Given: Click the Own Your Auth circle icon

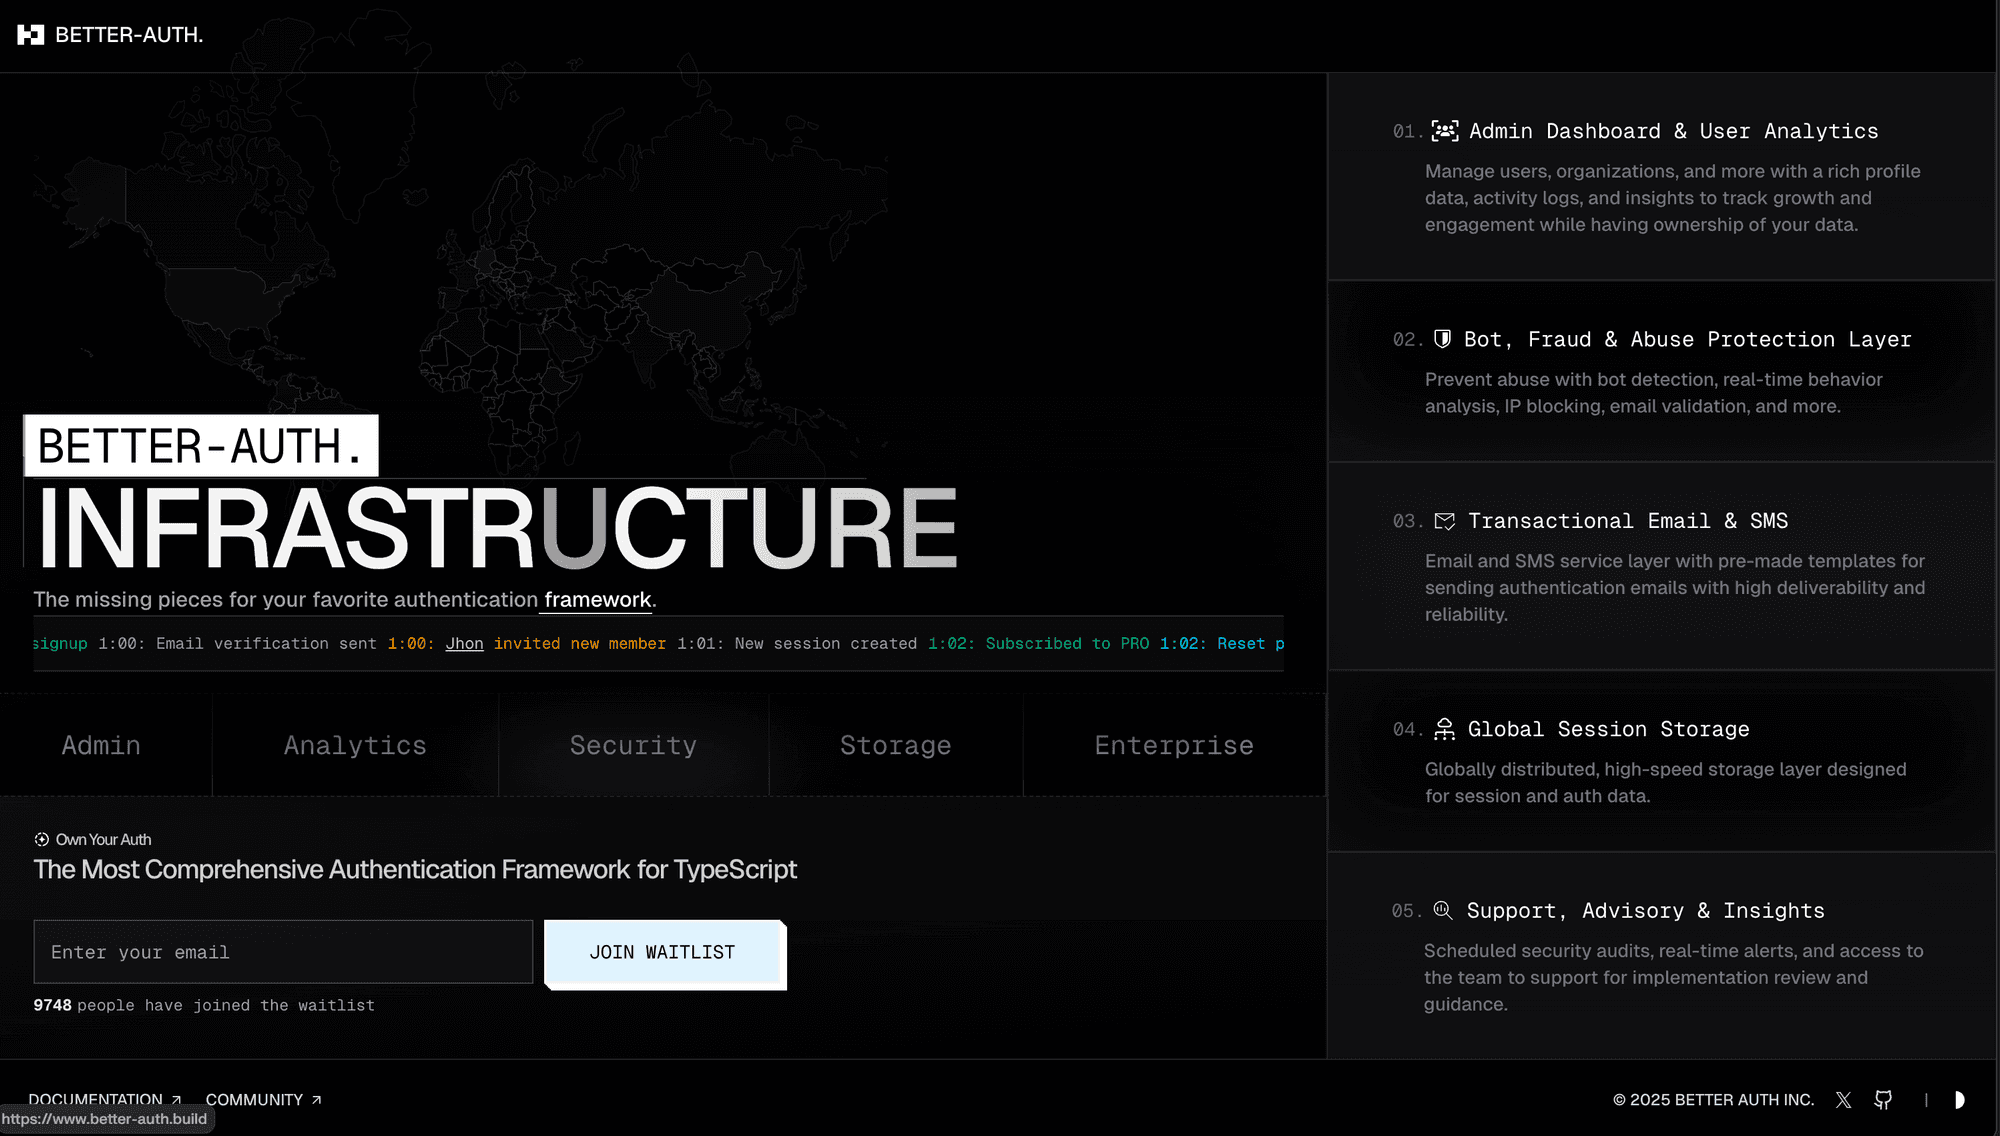Looking at the screenshot, I should (x=41, y=839).
